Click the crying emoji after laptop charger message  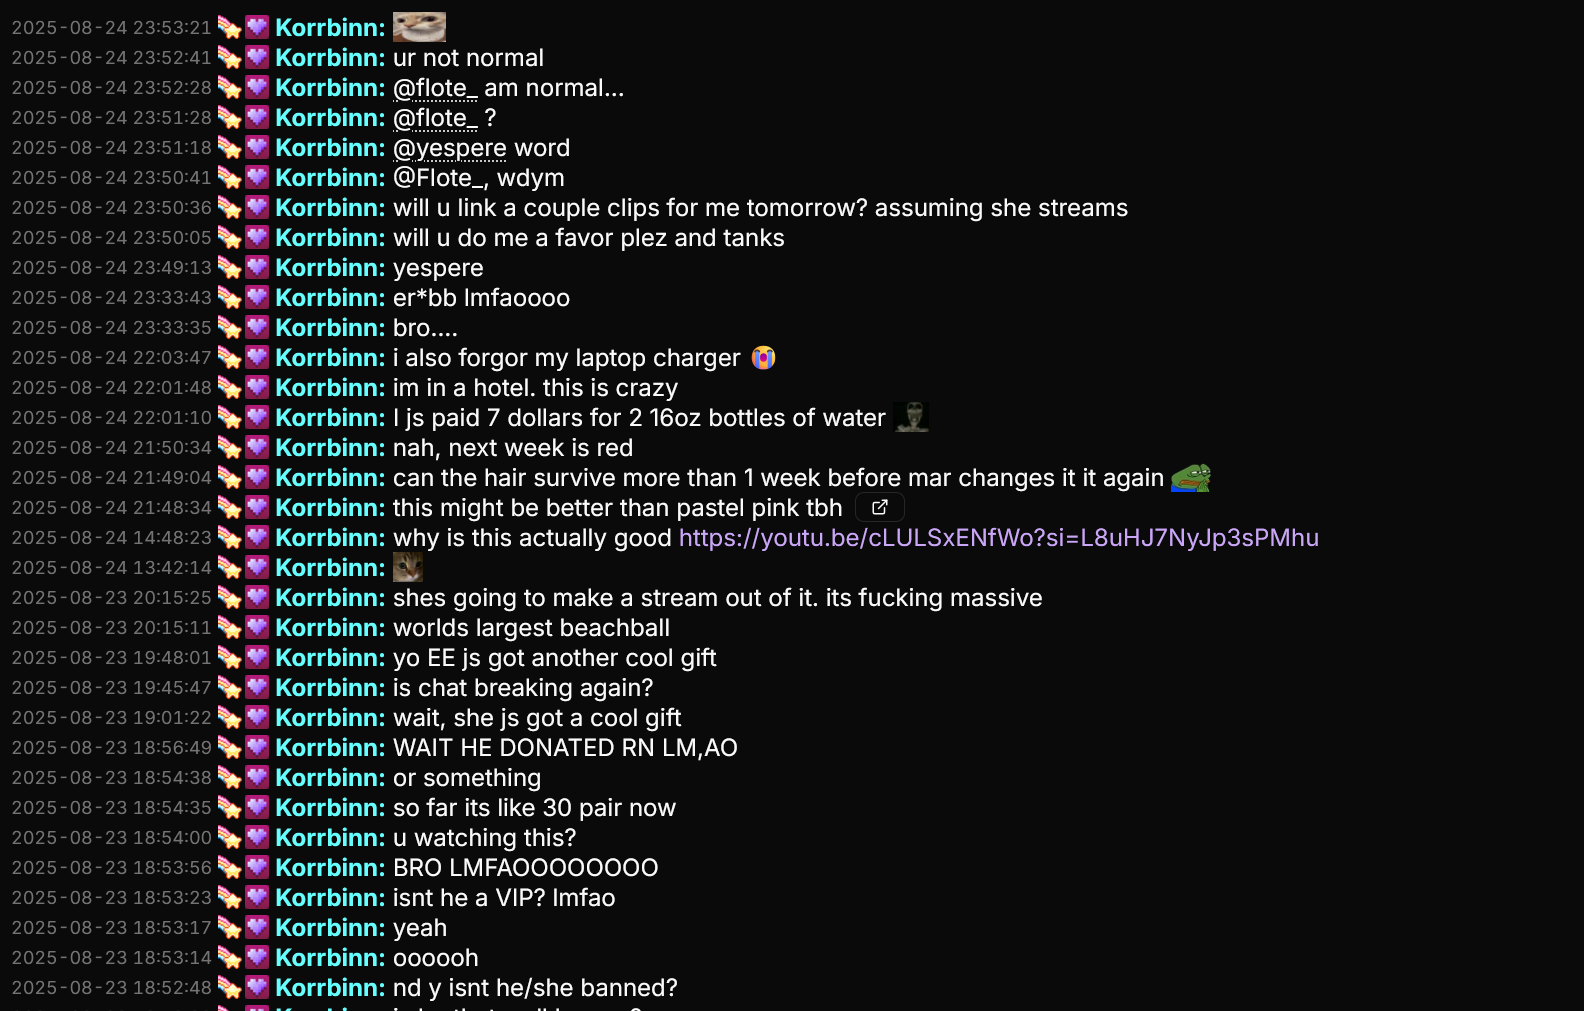[764, 358]
